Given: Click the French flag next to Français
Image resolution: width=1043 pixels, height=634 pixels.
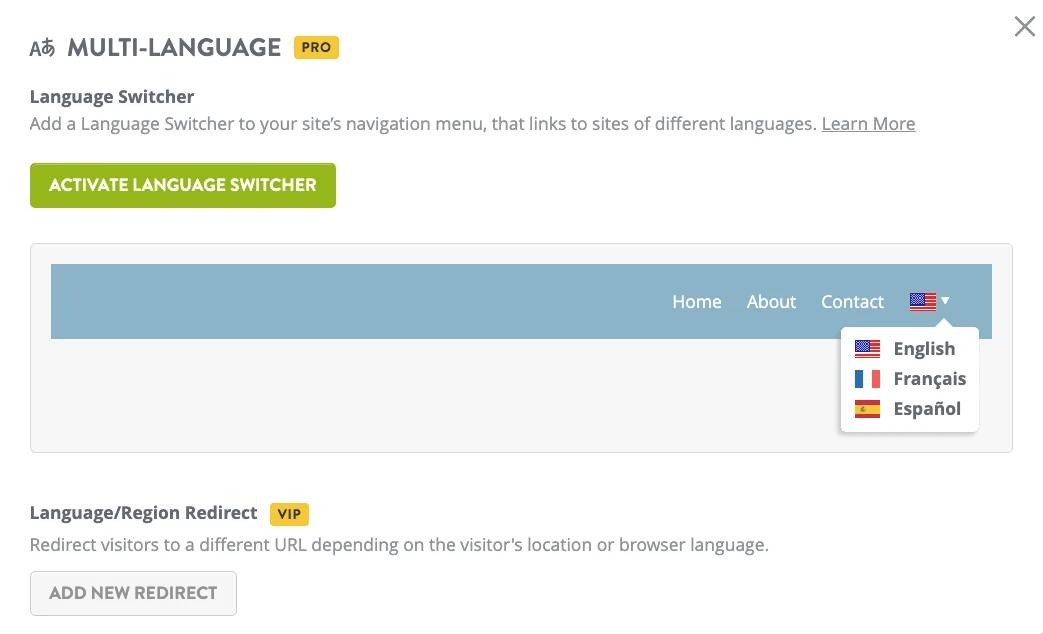Looking at the screenshot, I should coord(866,378).
